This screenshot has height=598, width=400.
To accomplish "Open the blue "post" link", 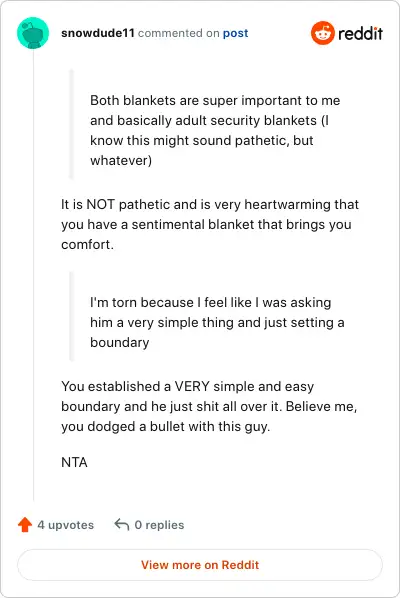I will [x=235, y=33].
